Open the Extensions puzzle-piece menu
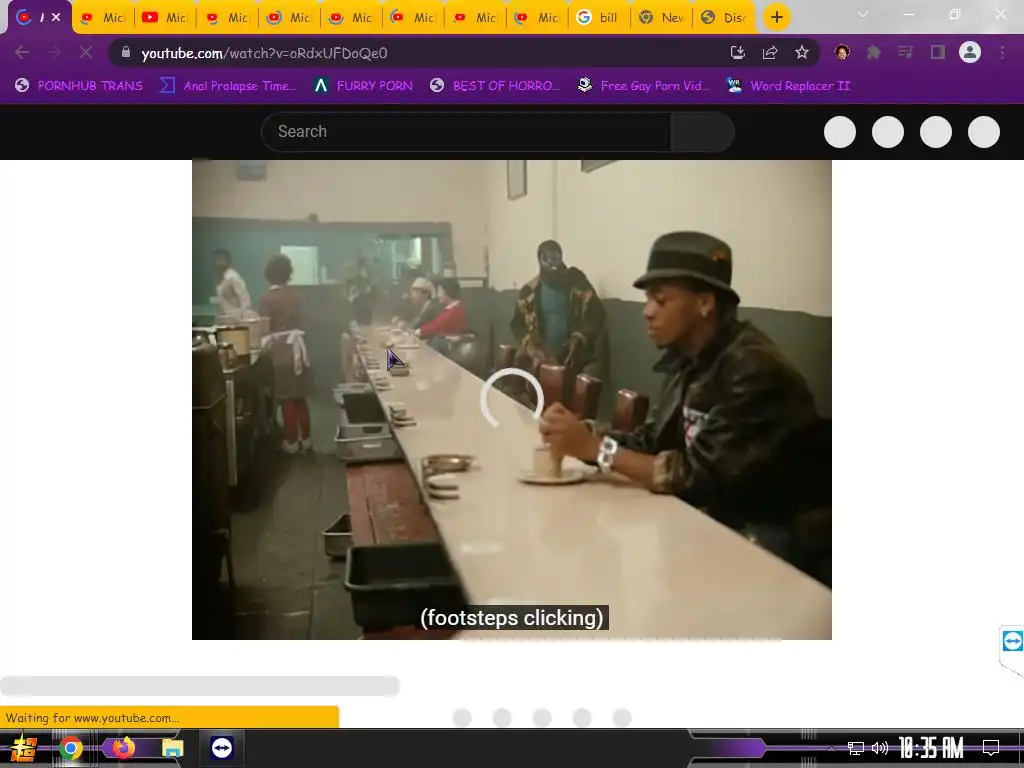This screenshot has width=1024, height=768. (874, 52)
